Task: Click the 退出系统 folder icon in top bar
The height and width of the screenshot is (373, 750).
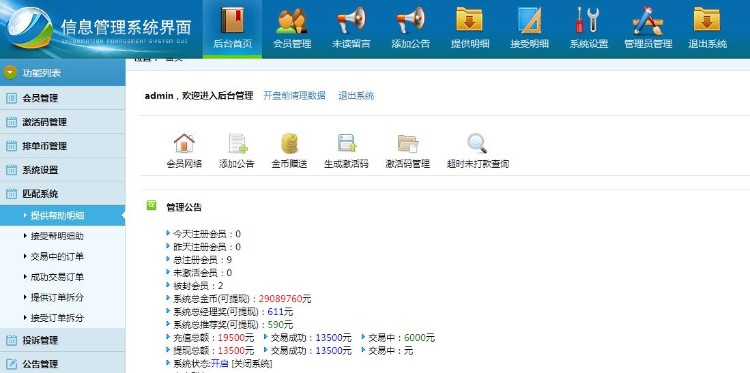Action: click(x=707, y=20)
